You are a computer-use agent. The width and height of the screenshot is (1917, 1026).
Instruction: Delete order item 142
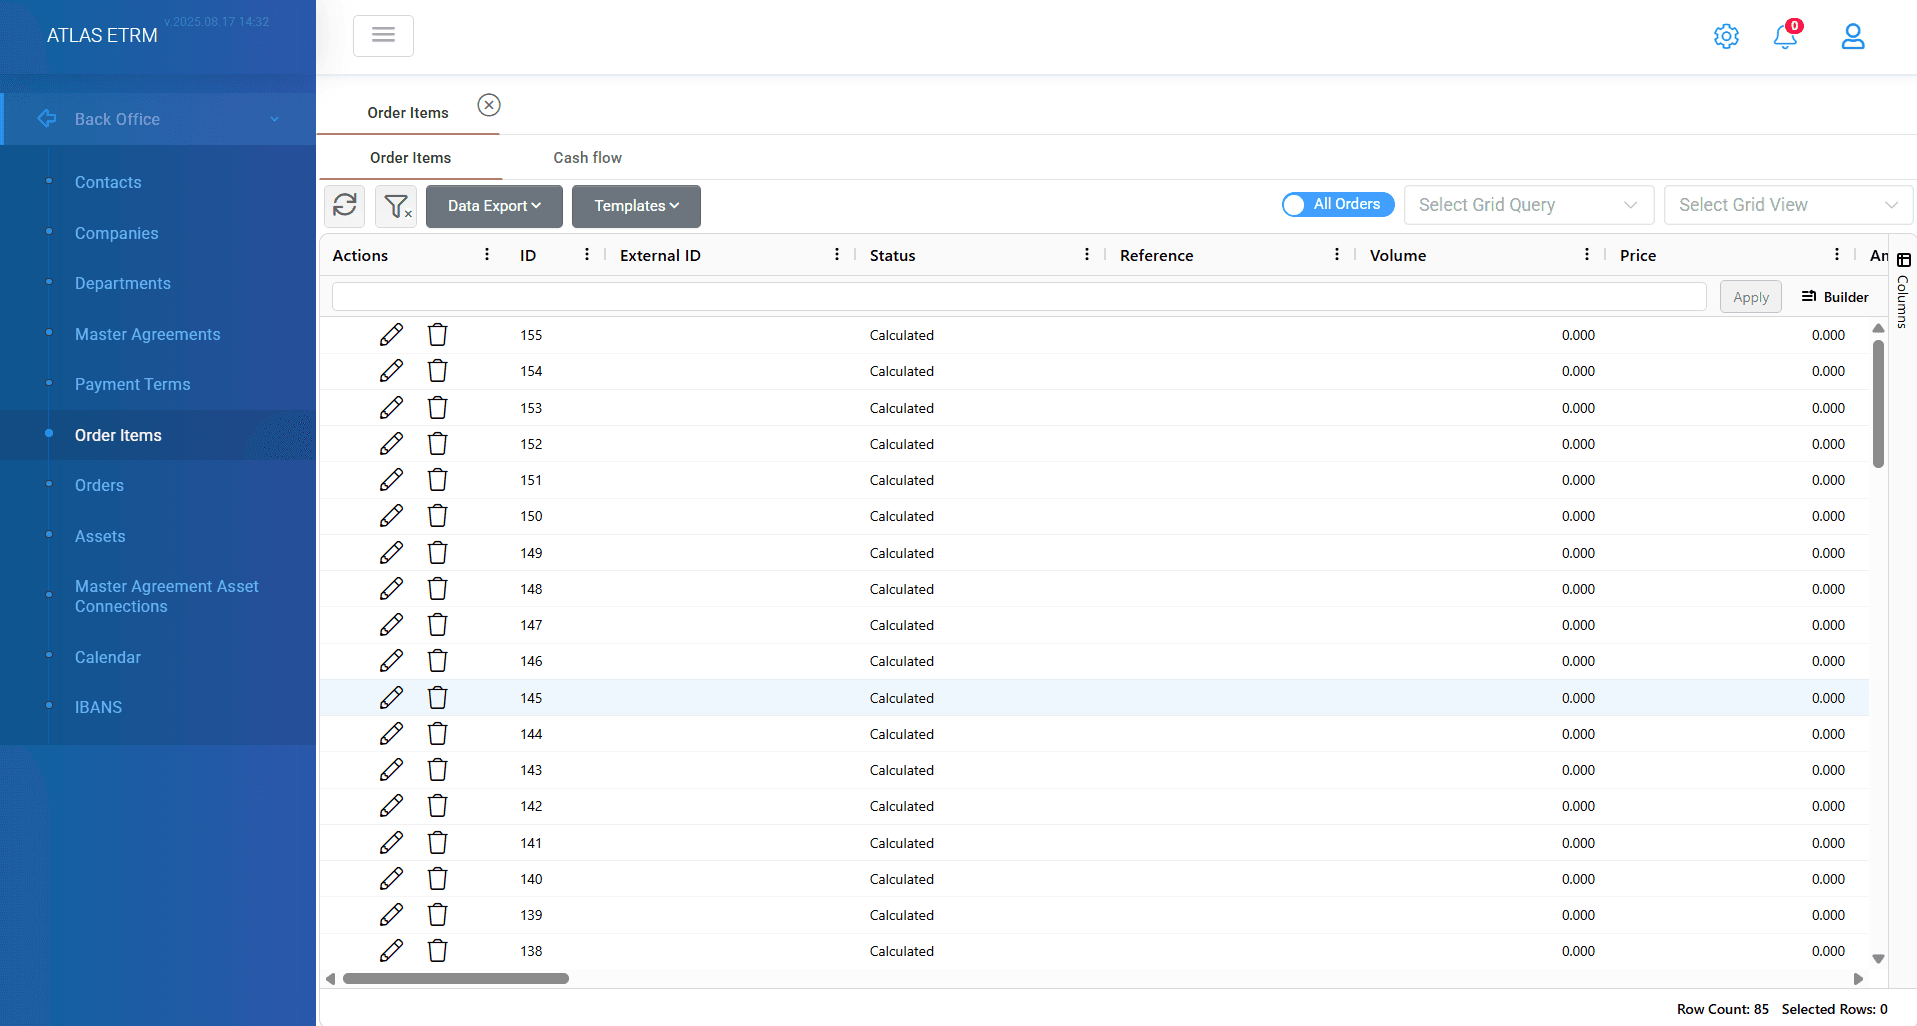pyautogui.click(x=438, y=806)
